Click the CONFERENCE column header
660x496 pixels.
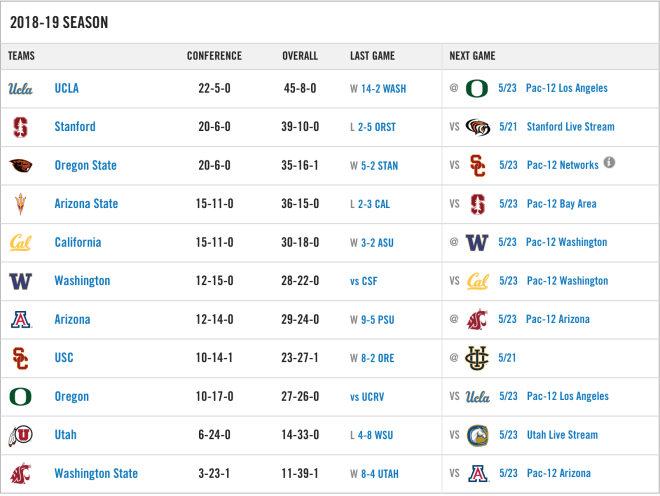pos(214,56)
